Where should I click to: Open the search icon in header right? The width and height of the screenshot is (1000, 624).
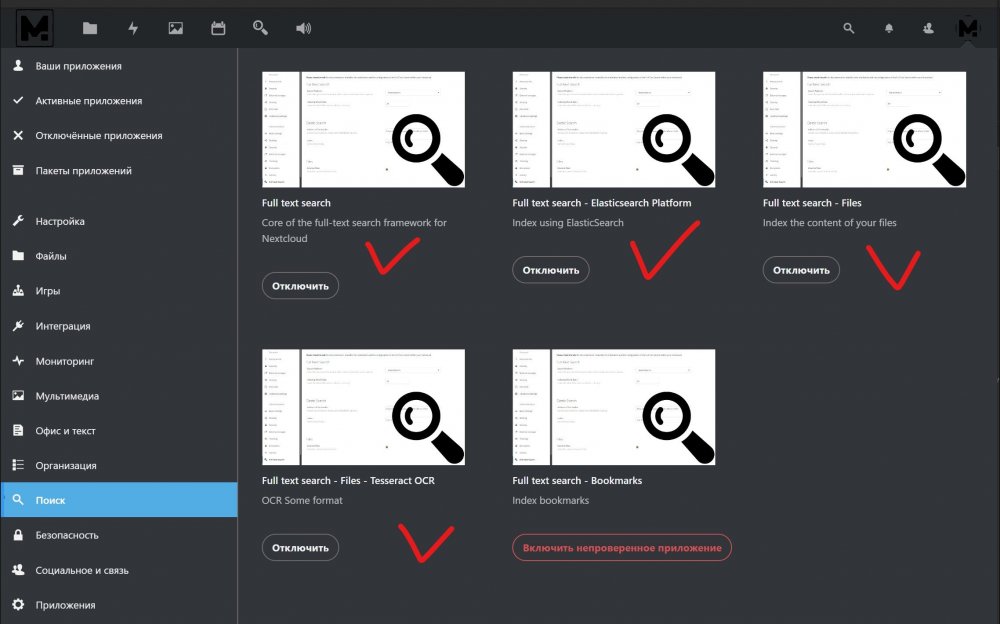pyautogui.click(x=848, y=28)
